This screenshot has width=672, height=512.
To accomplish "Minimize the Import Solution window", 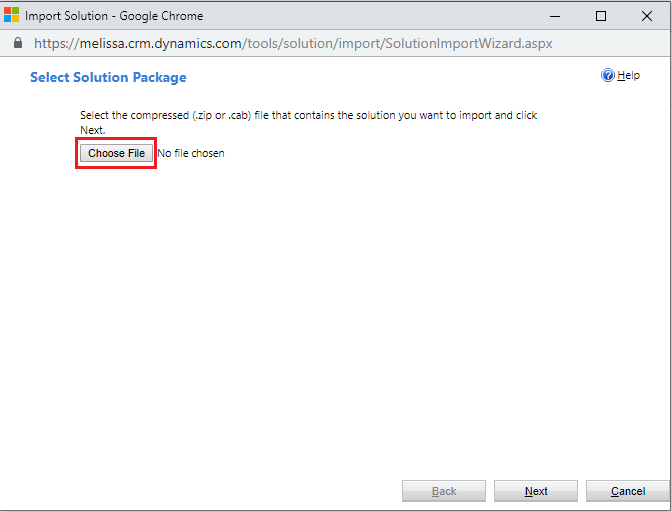I will (554, 16).
